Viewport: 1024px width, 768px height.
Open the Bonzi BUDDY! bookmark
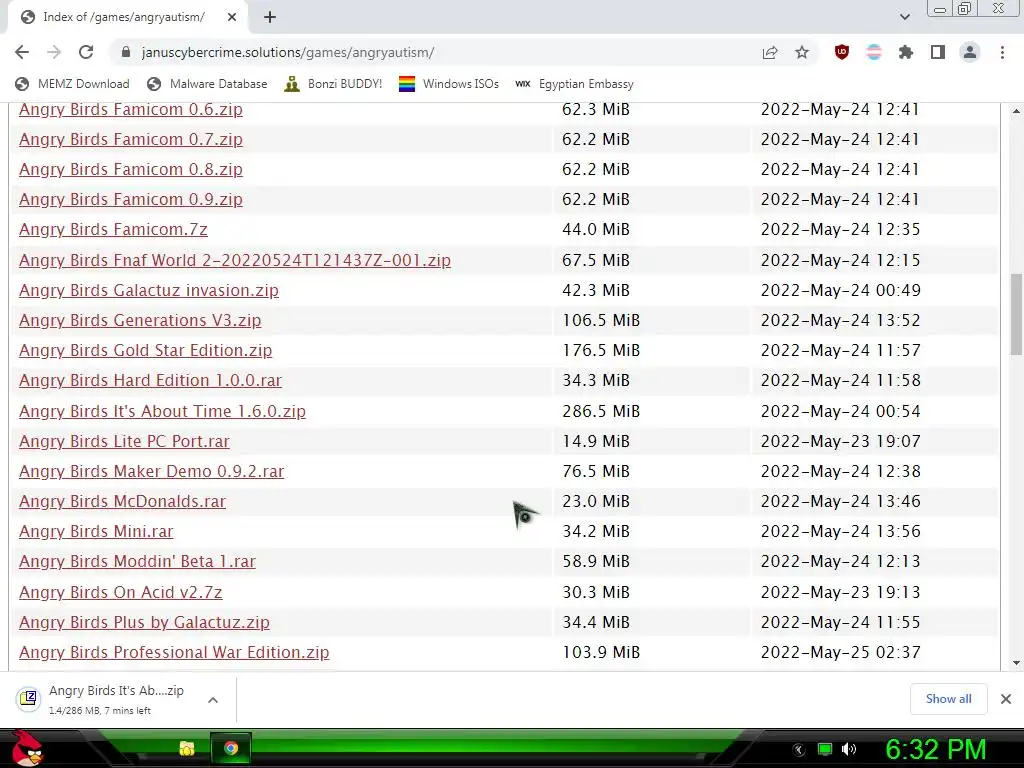[x=333, y=84]
